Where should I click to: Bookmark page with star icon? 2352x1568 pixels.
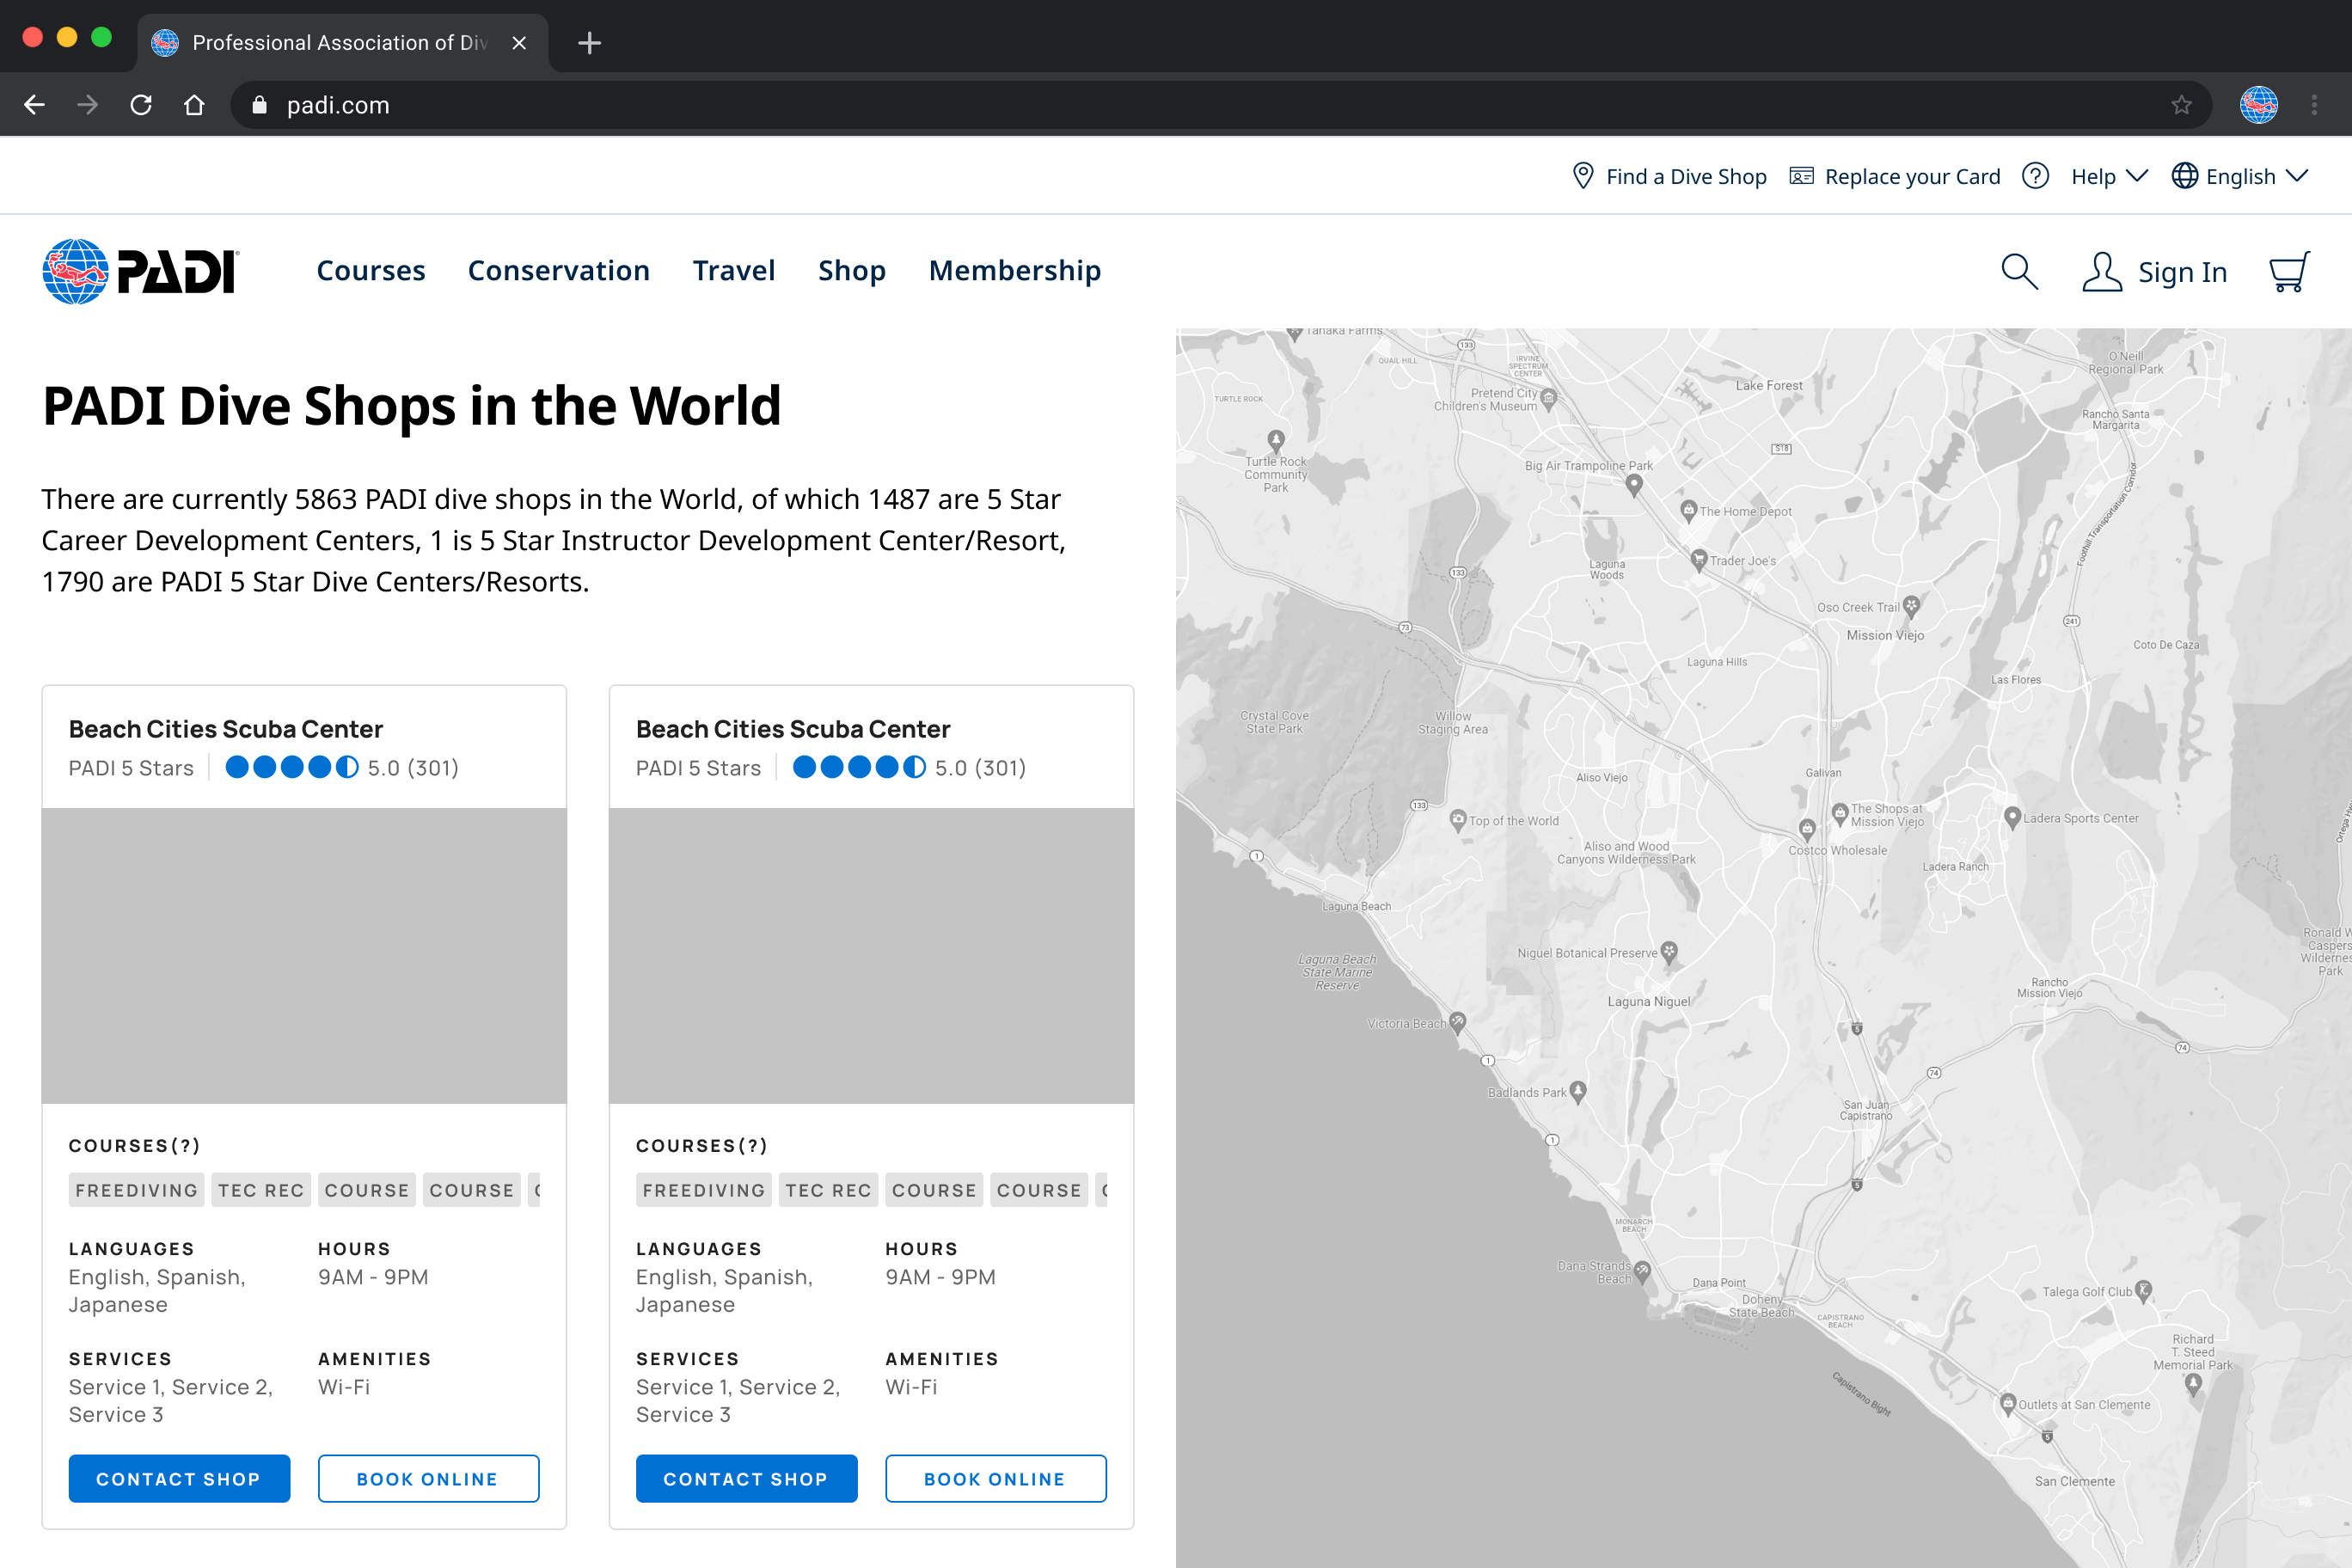click(2181, 105)
